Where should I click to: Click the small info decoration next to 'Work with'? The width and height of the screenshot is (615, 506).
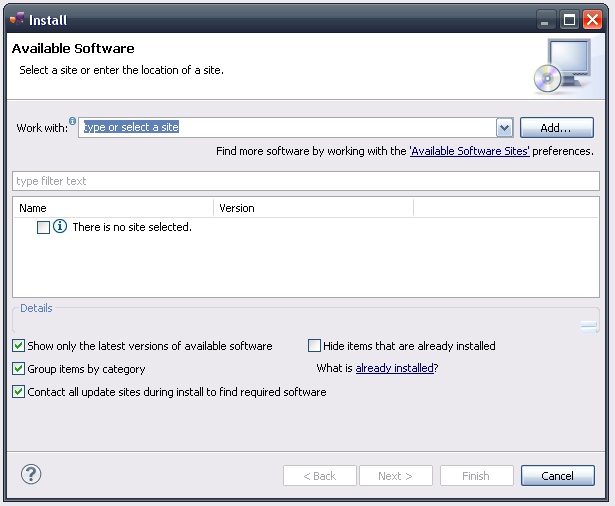click(73, 121)
